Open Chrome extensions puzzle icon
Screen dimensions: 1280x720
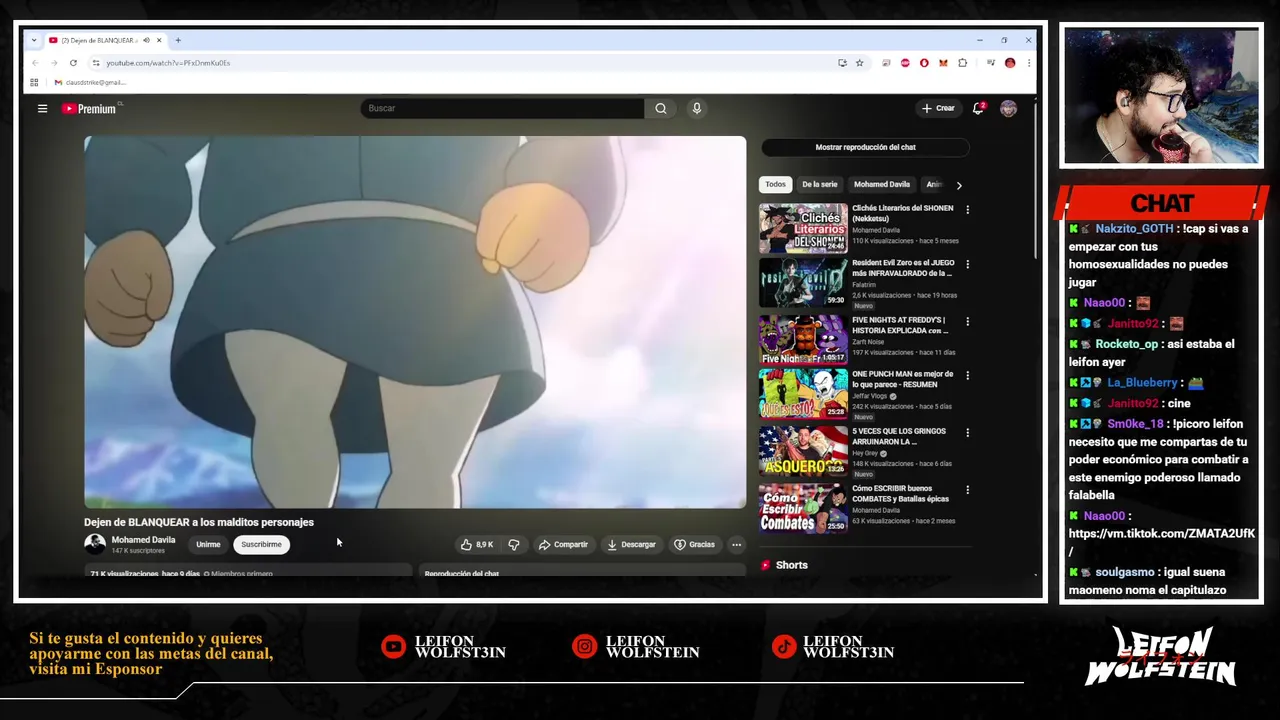[962, 63]
